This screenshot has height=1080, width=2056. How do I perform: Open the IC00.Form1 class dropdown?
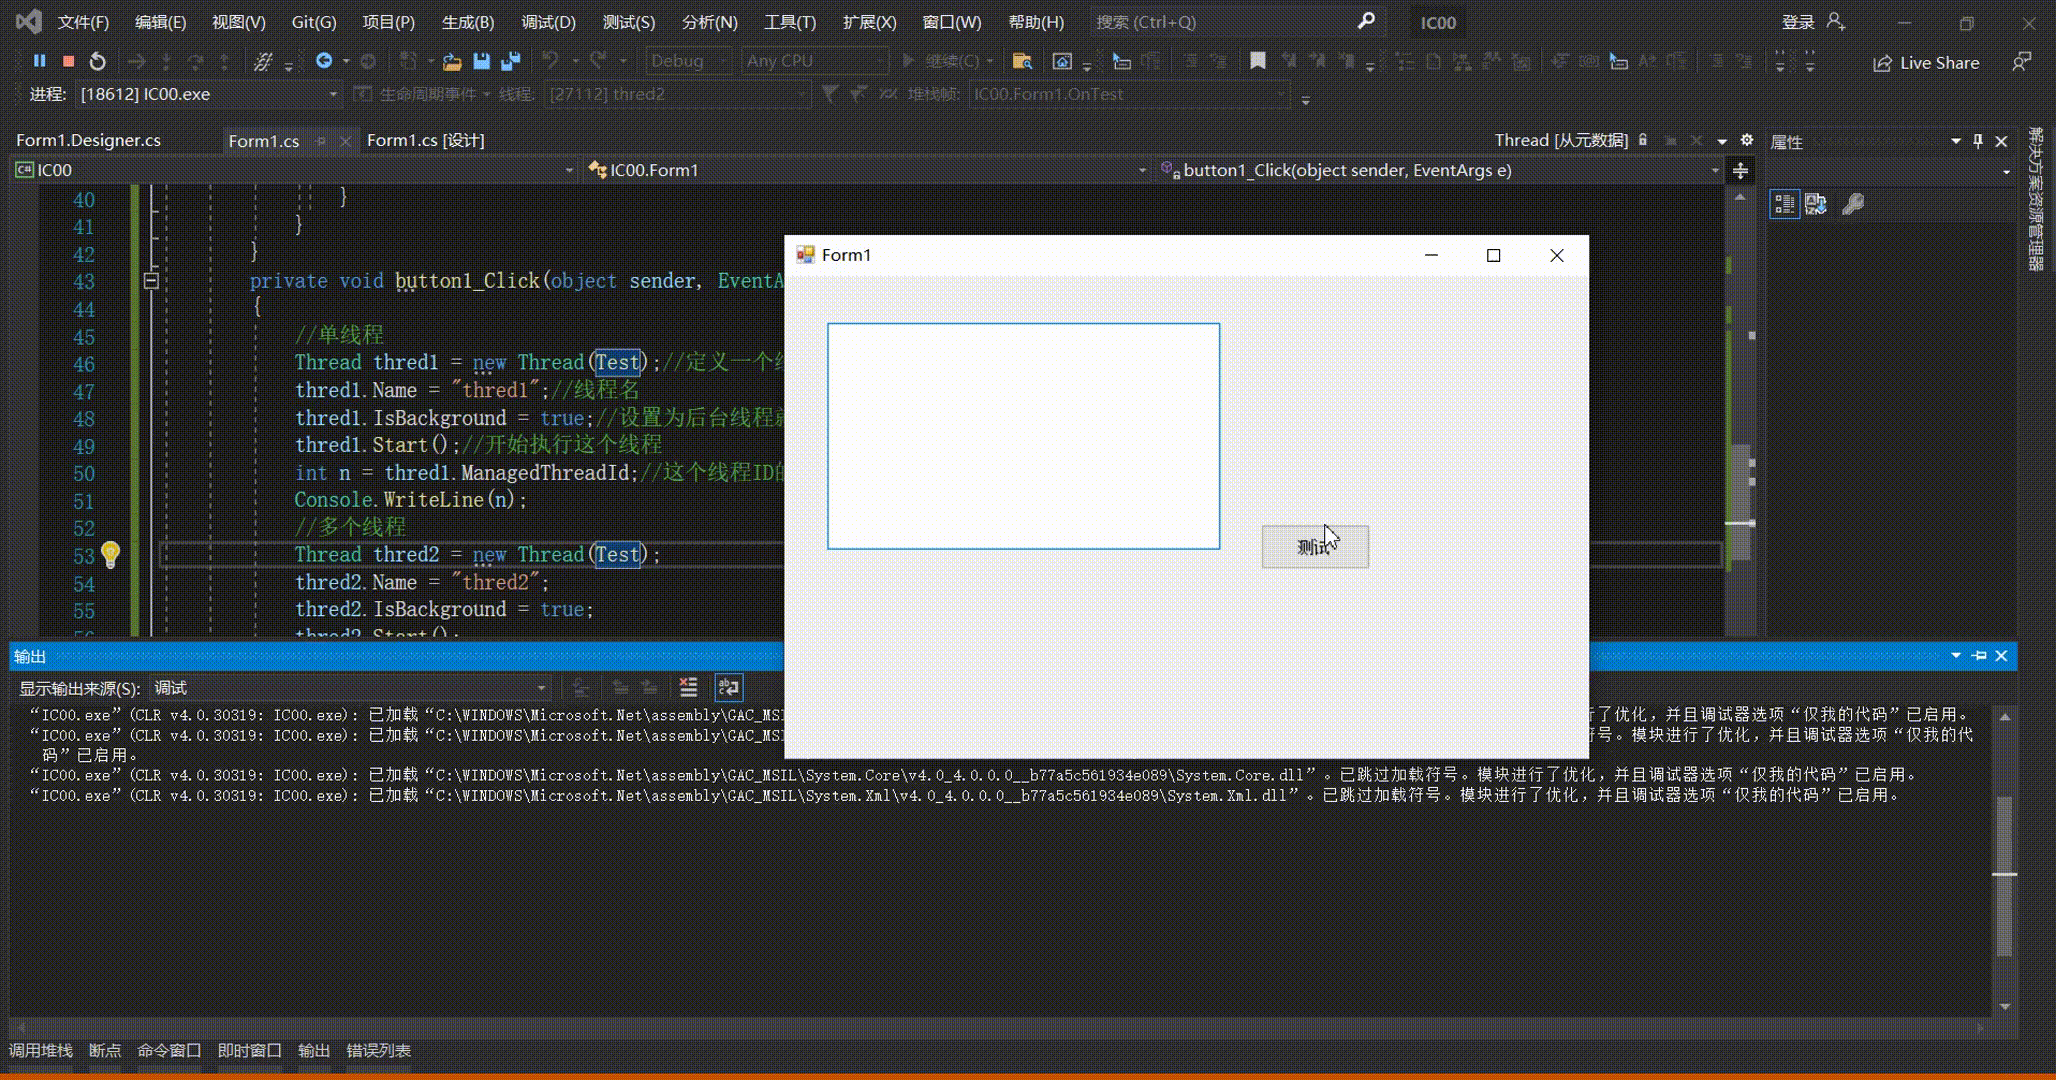[1141, 170]
